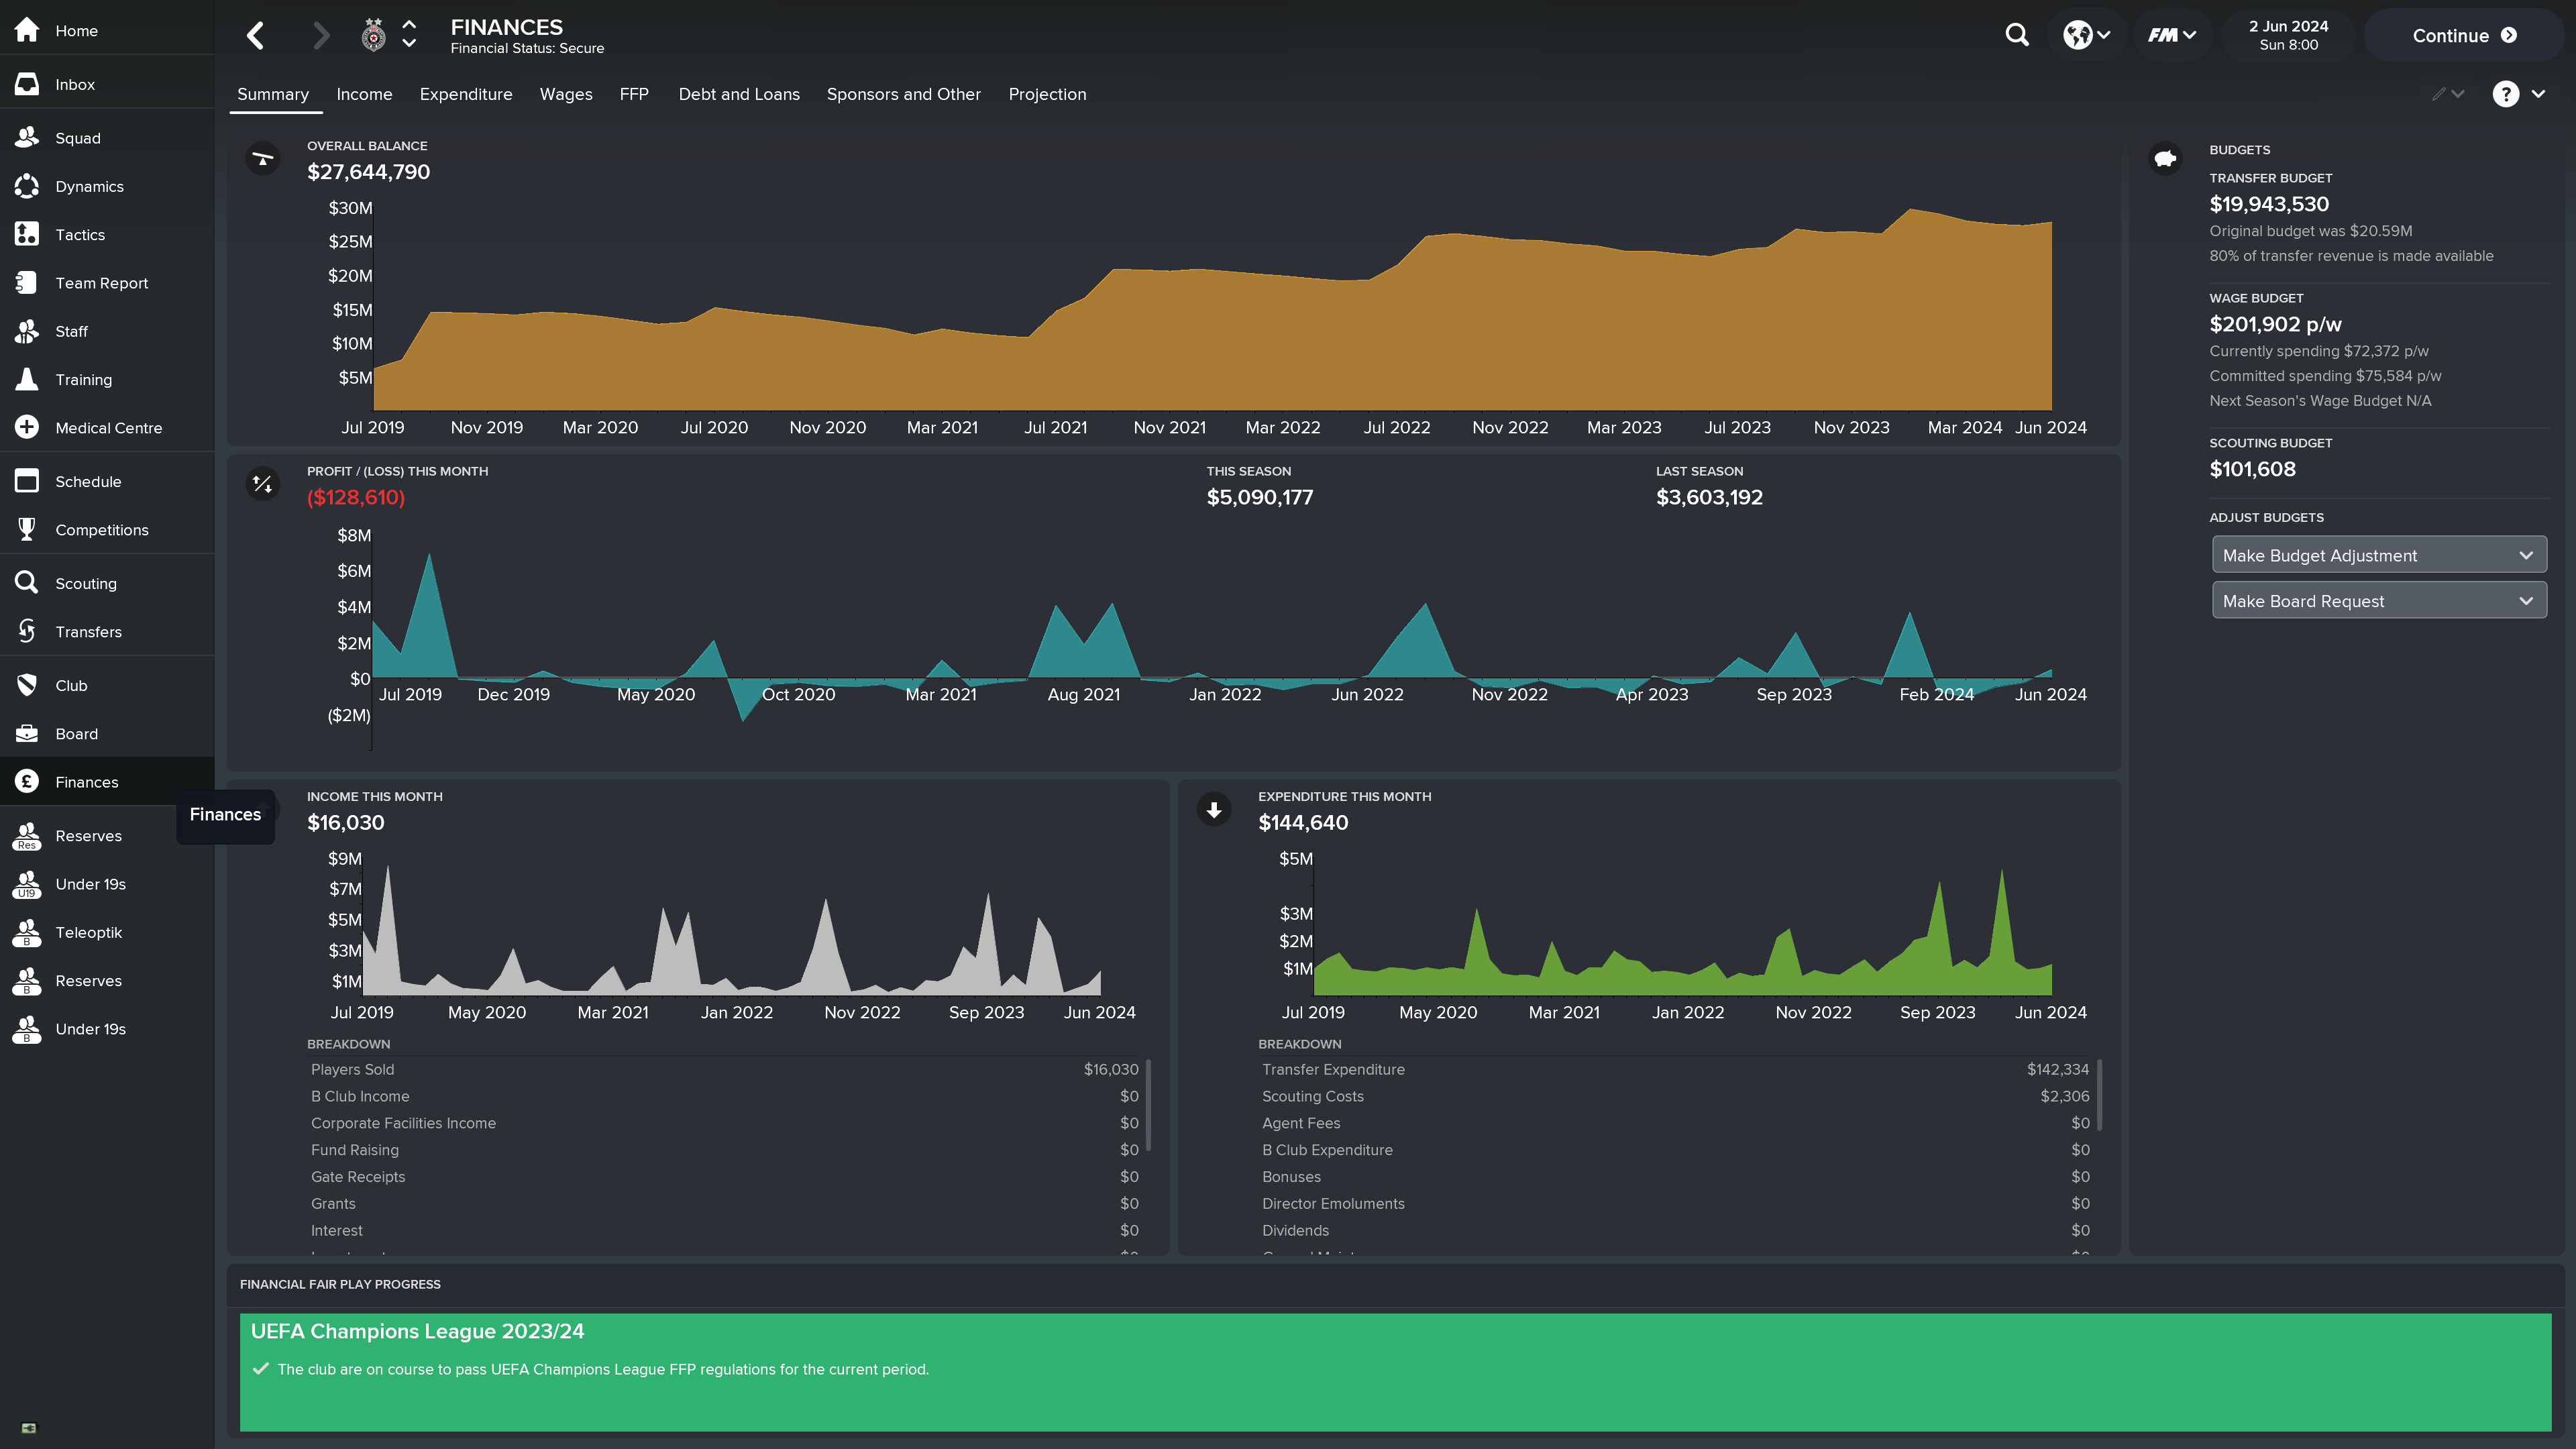
Task: Open the Training sidebar icon
Action: (27, 379)
